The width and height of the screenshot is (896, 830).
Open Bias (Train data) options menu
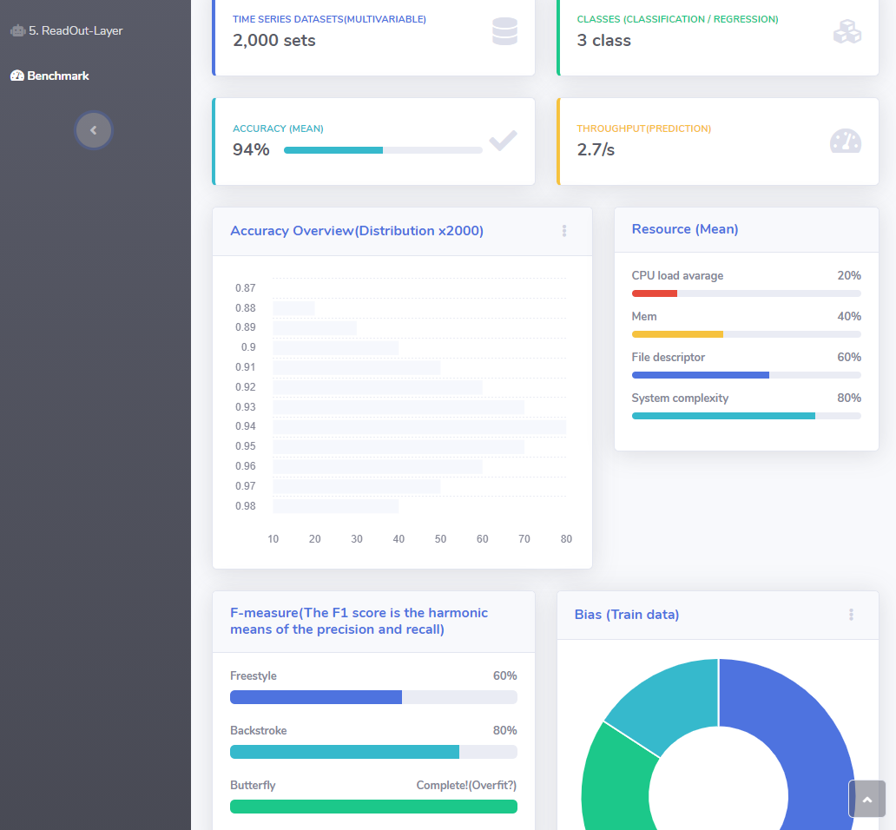851,614
